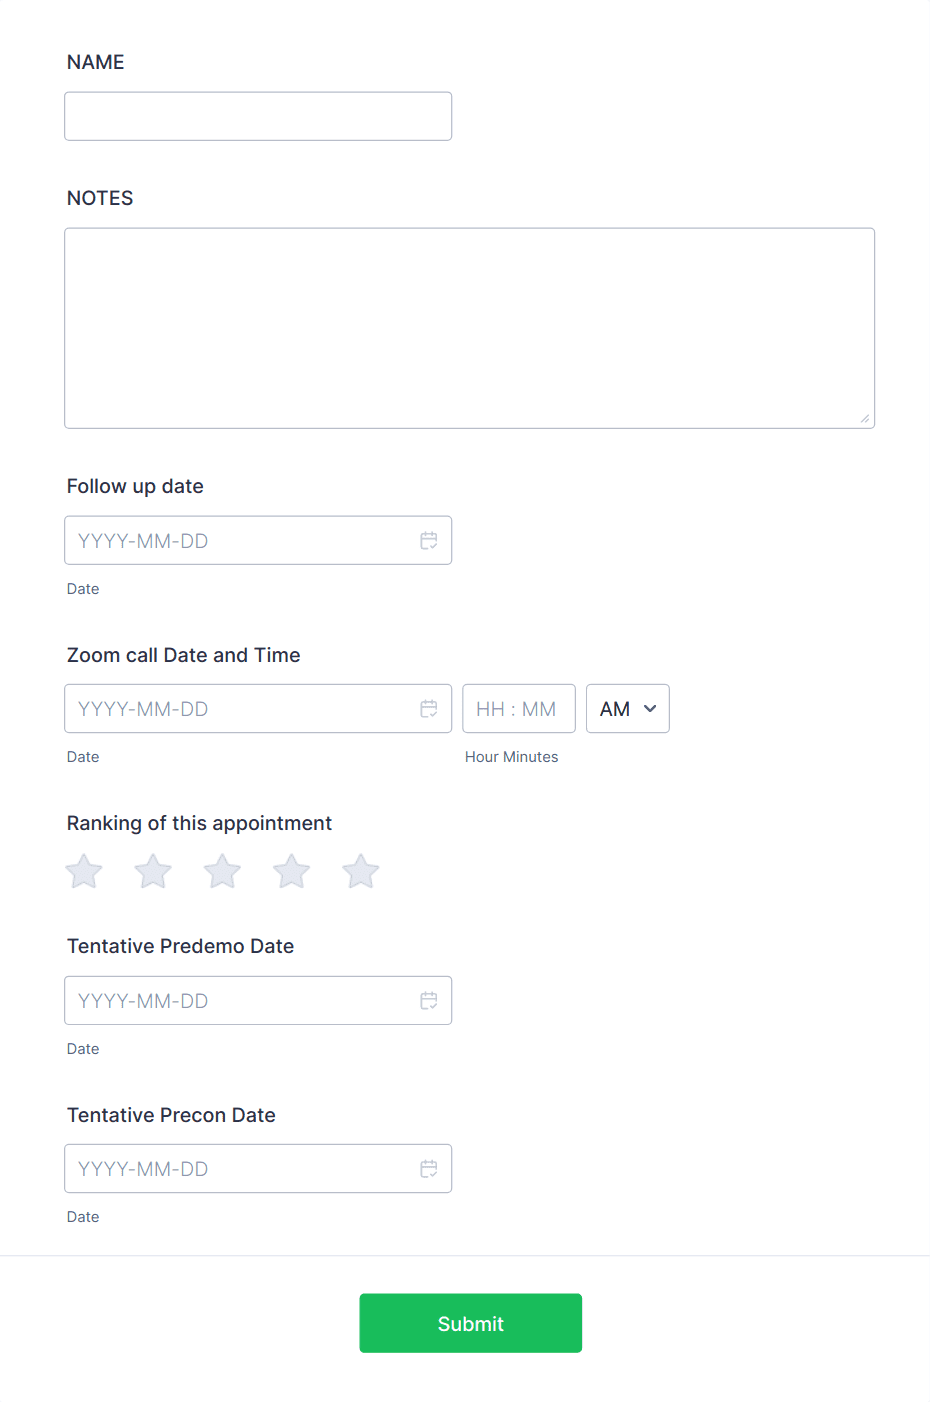930x1402 pixels.
Task: Click the Zoom call date calendar icon
Action: [429, 708]
